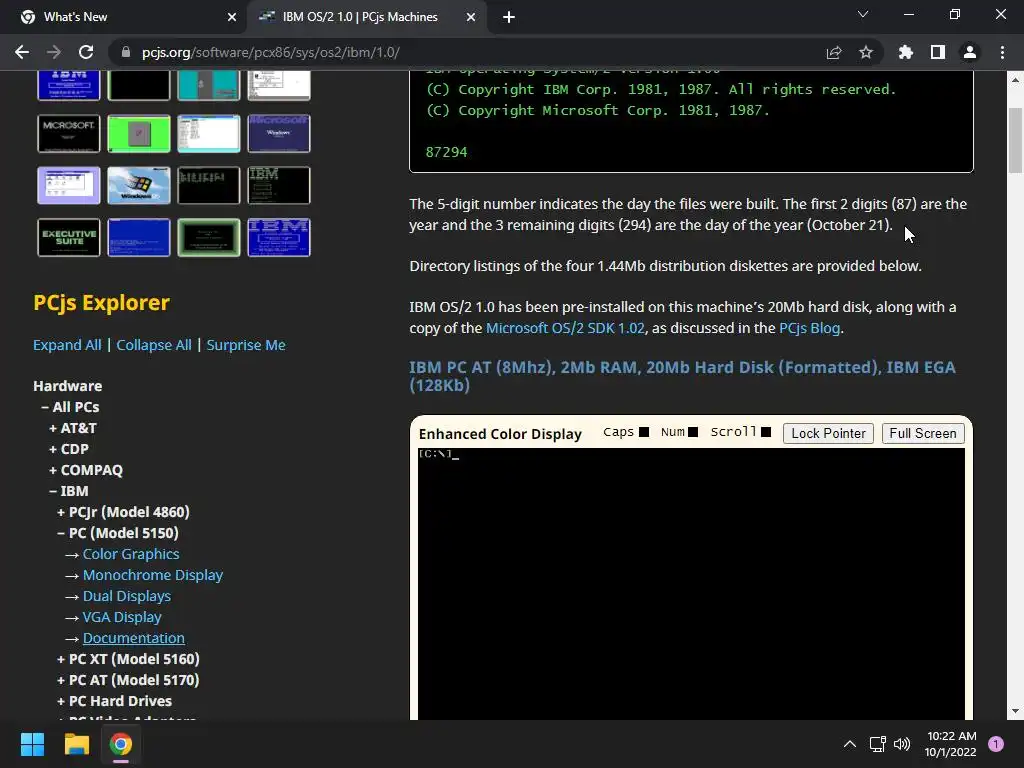Click inside the emulator black screen
Image resolution: width=1024 pixels, height=768 pixels.
[692, 584]
